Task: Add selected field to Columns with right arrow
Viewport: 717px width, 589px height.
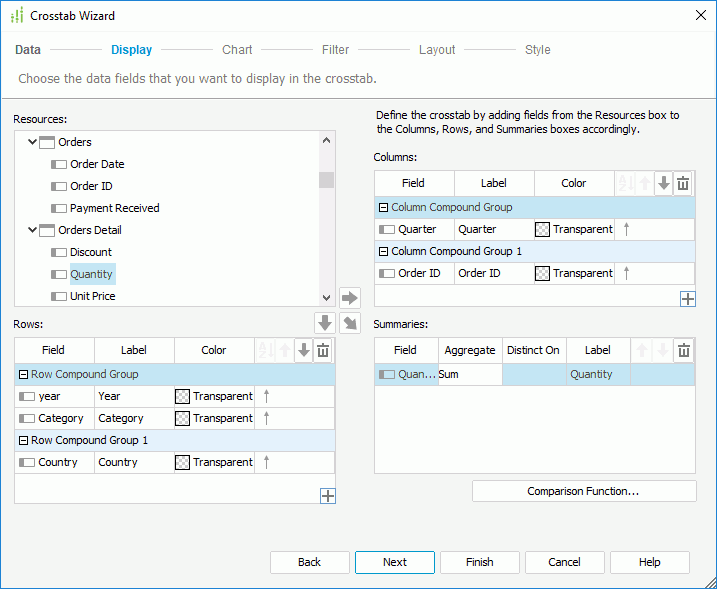Action: [350, 298]
